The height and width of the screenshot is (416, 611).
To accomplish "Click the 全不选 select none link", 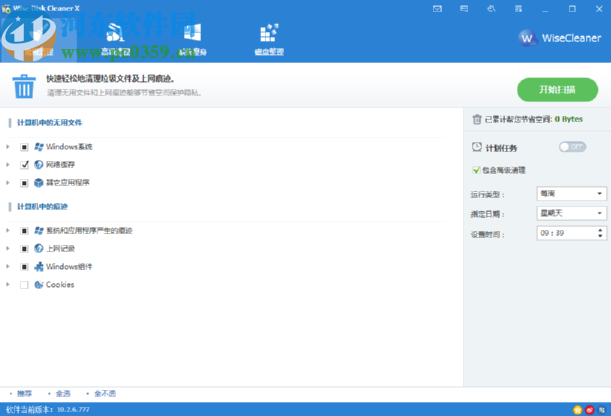I will pyautogui.click(x=105, y=393).
